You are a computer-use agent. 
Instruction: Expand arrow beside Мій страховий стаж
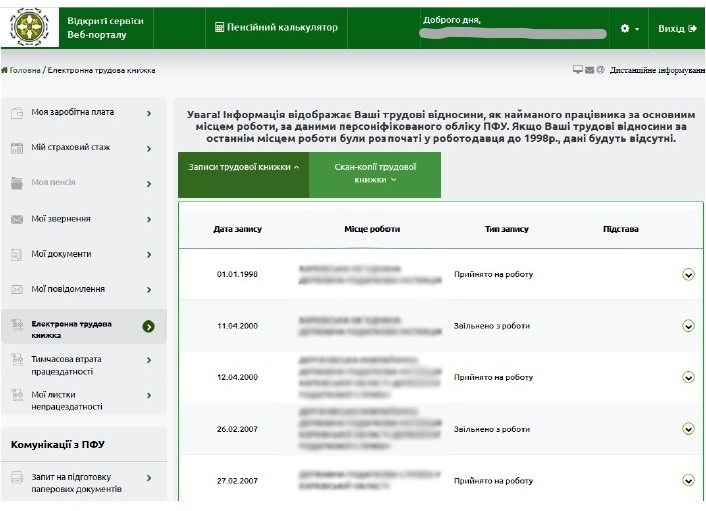click(149, 149)
